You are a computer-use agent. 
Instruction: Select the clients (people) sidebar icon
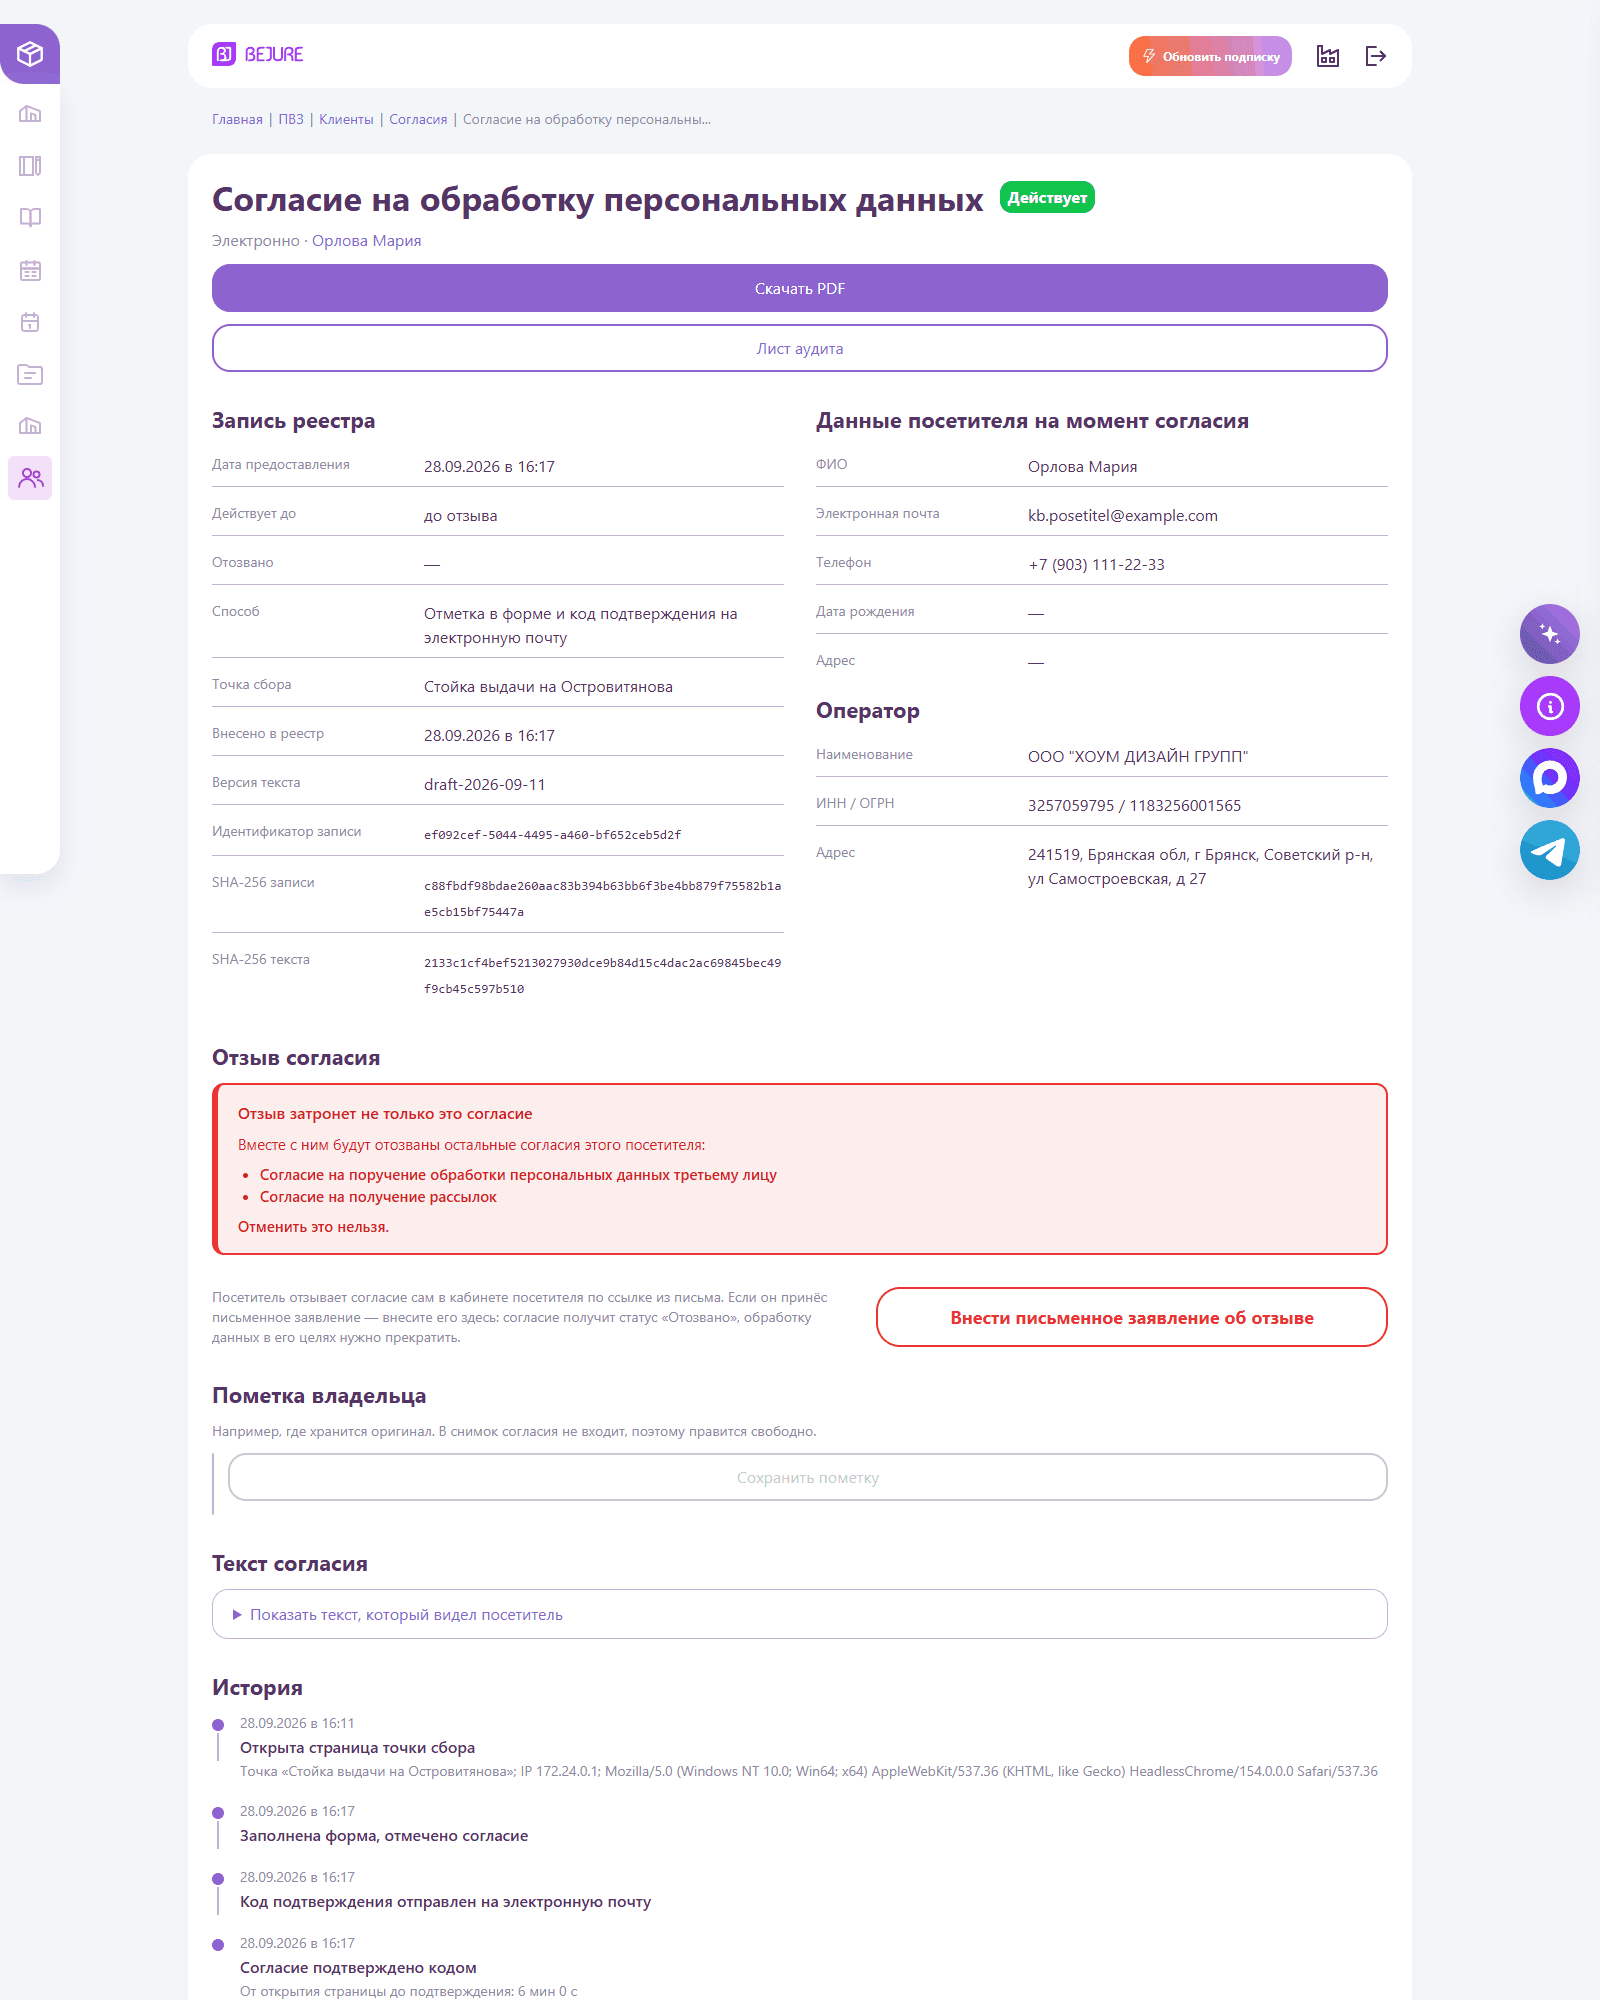point(30,478)
